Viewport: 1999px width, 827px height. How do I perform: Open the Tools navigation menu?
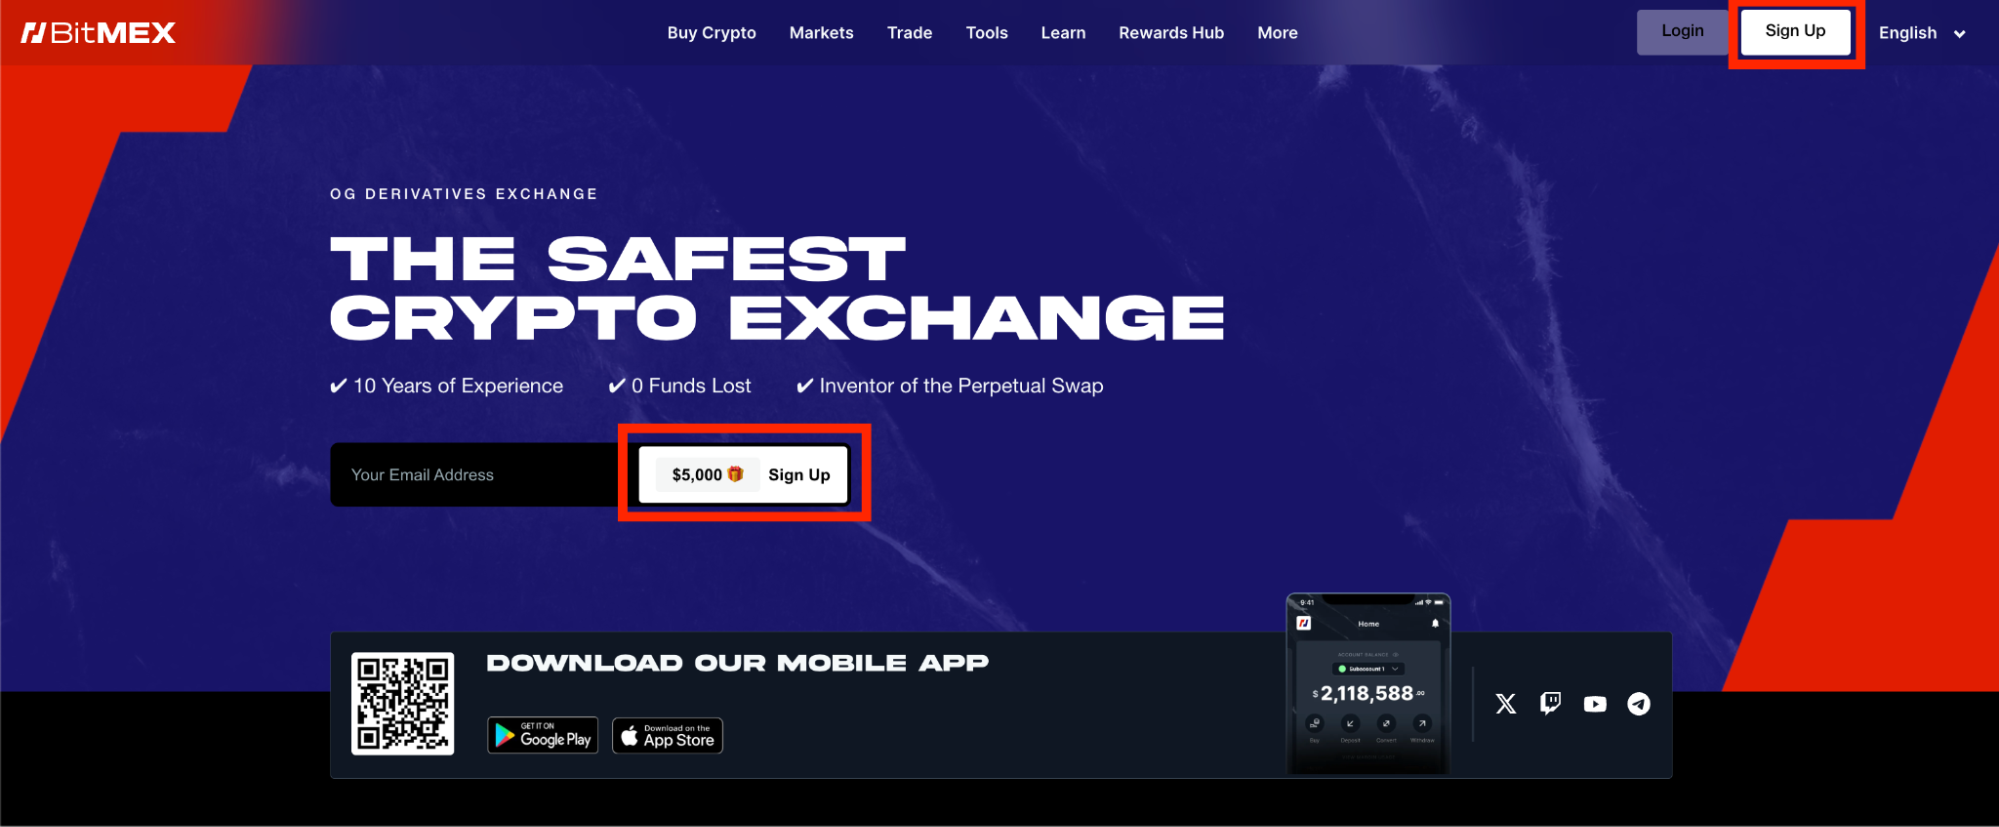pyautogui.click(x=986, y=33)
